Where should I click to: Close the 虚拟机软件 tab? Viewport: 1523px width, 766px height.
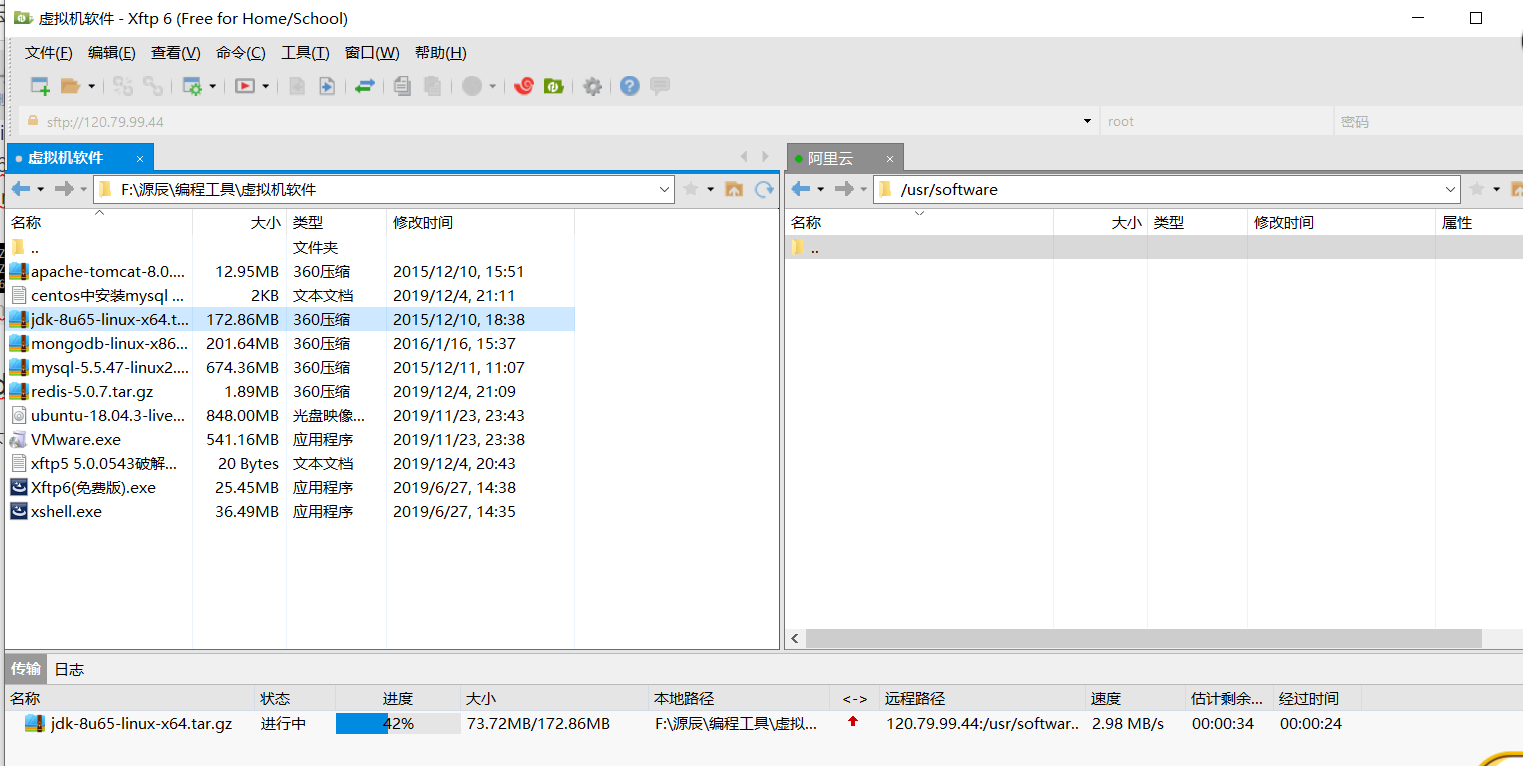point(140,159)
